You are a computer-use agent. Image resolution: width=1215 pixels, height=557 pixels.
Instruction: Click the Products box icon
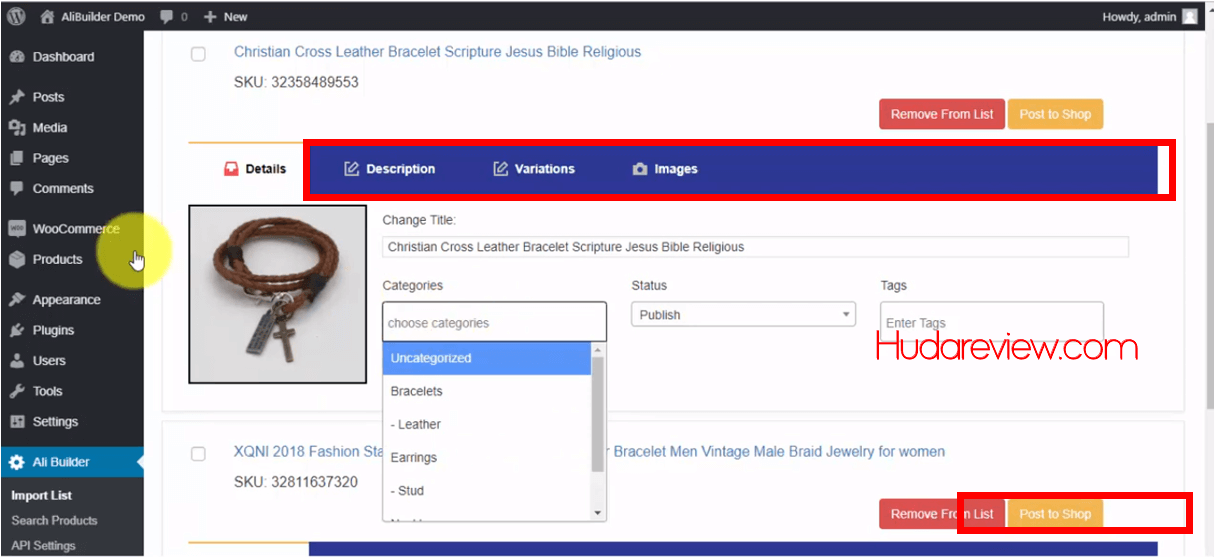(x=17, y=259)
